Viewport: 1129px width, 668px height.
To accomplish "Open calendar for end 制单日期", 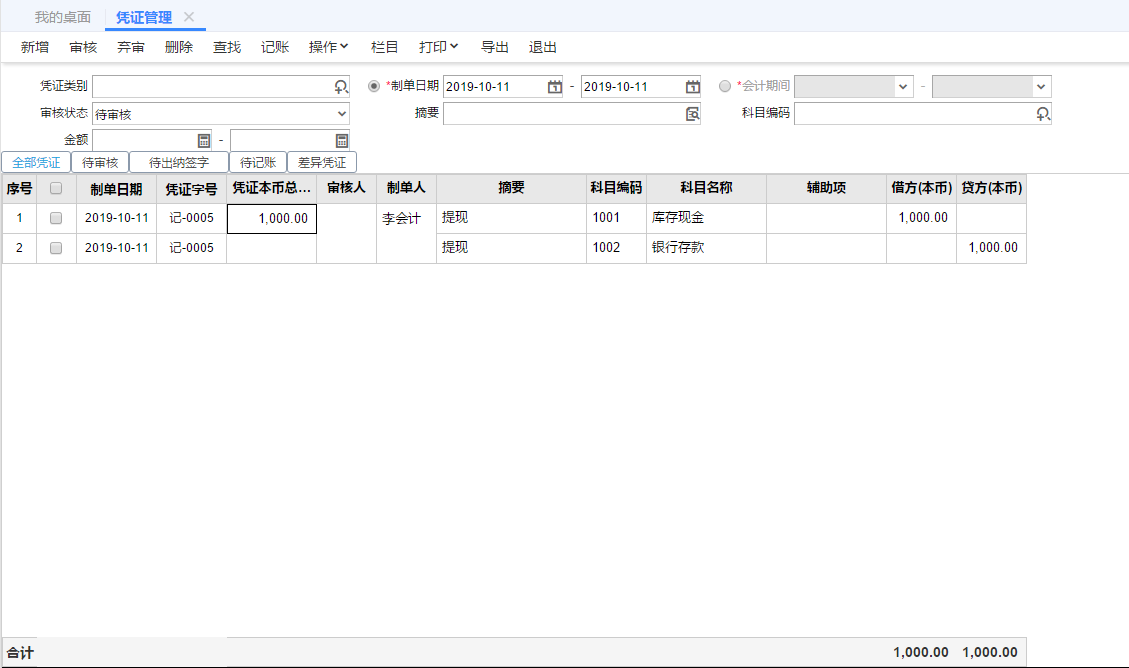I will [x=692, y=87].
